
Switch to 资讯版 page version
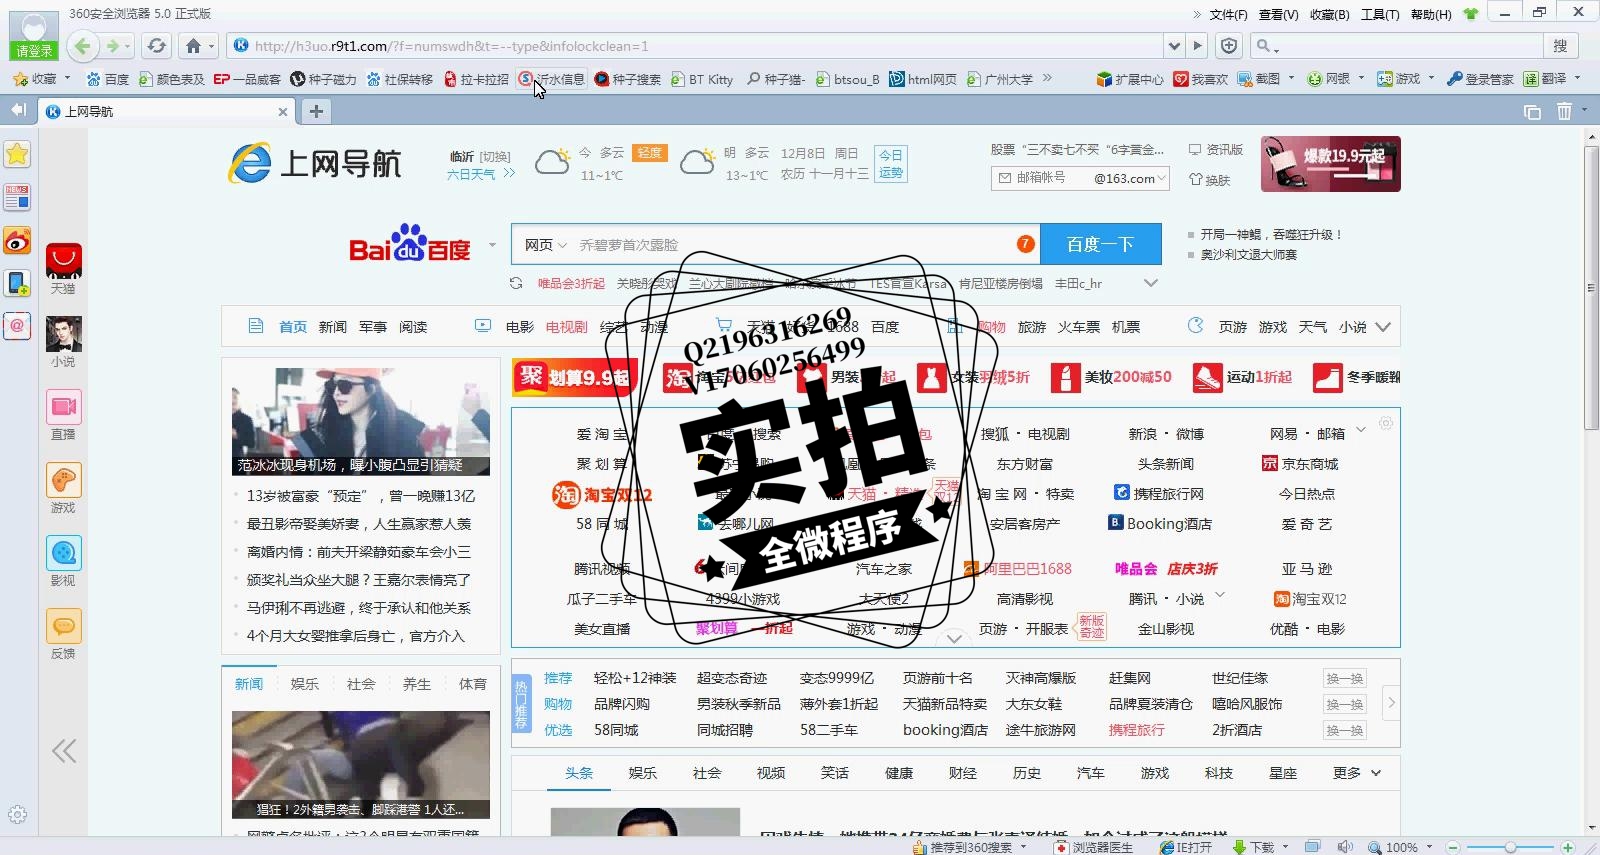(1215, 150)
